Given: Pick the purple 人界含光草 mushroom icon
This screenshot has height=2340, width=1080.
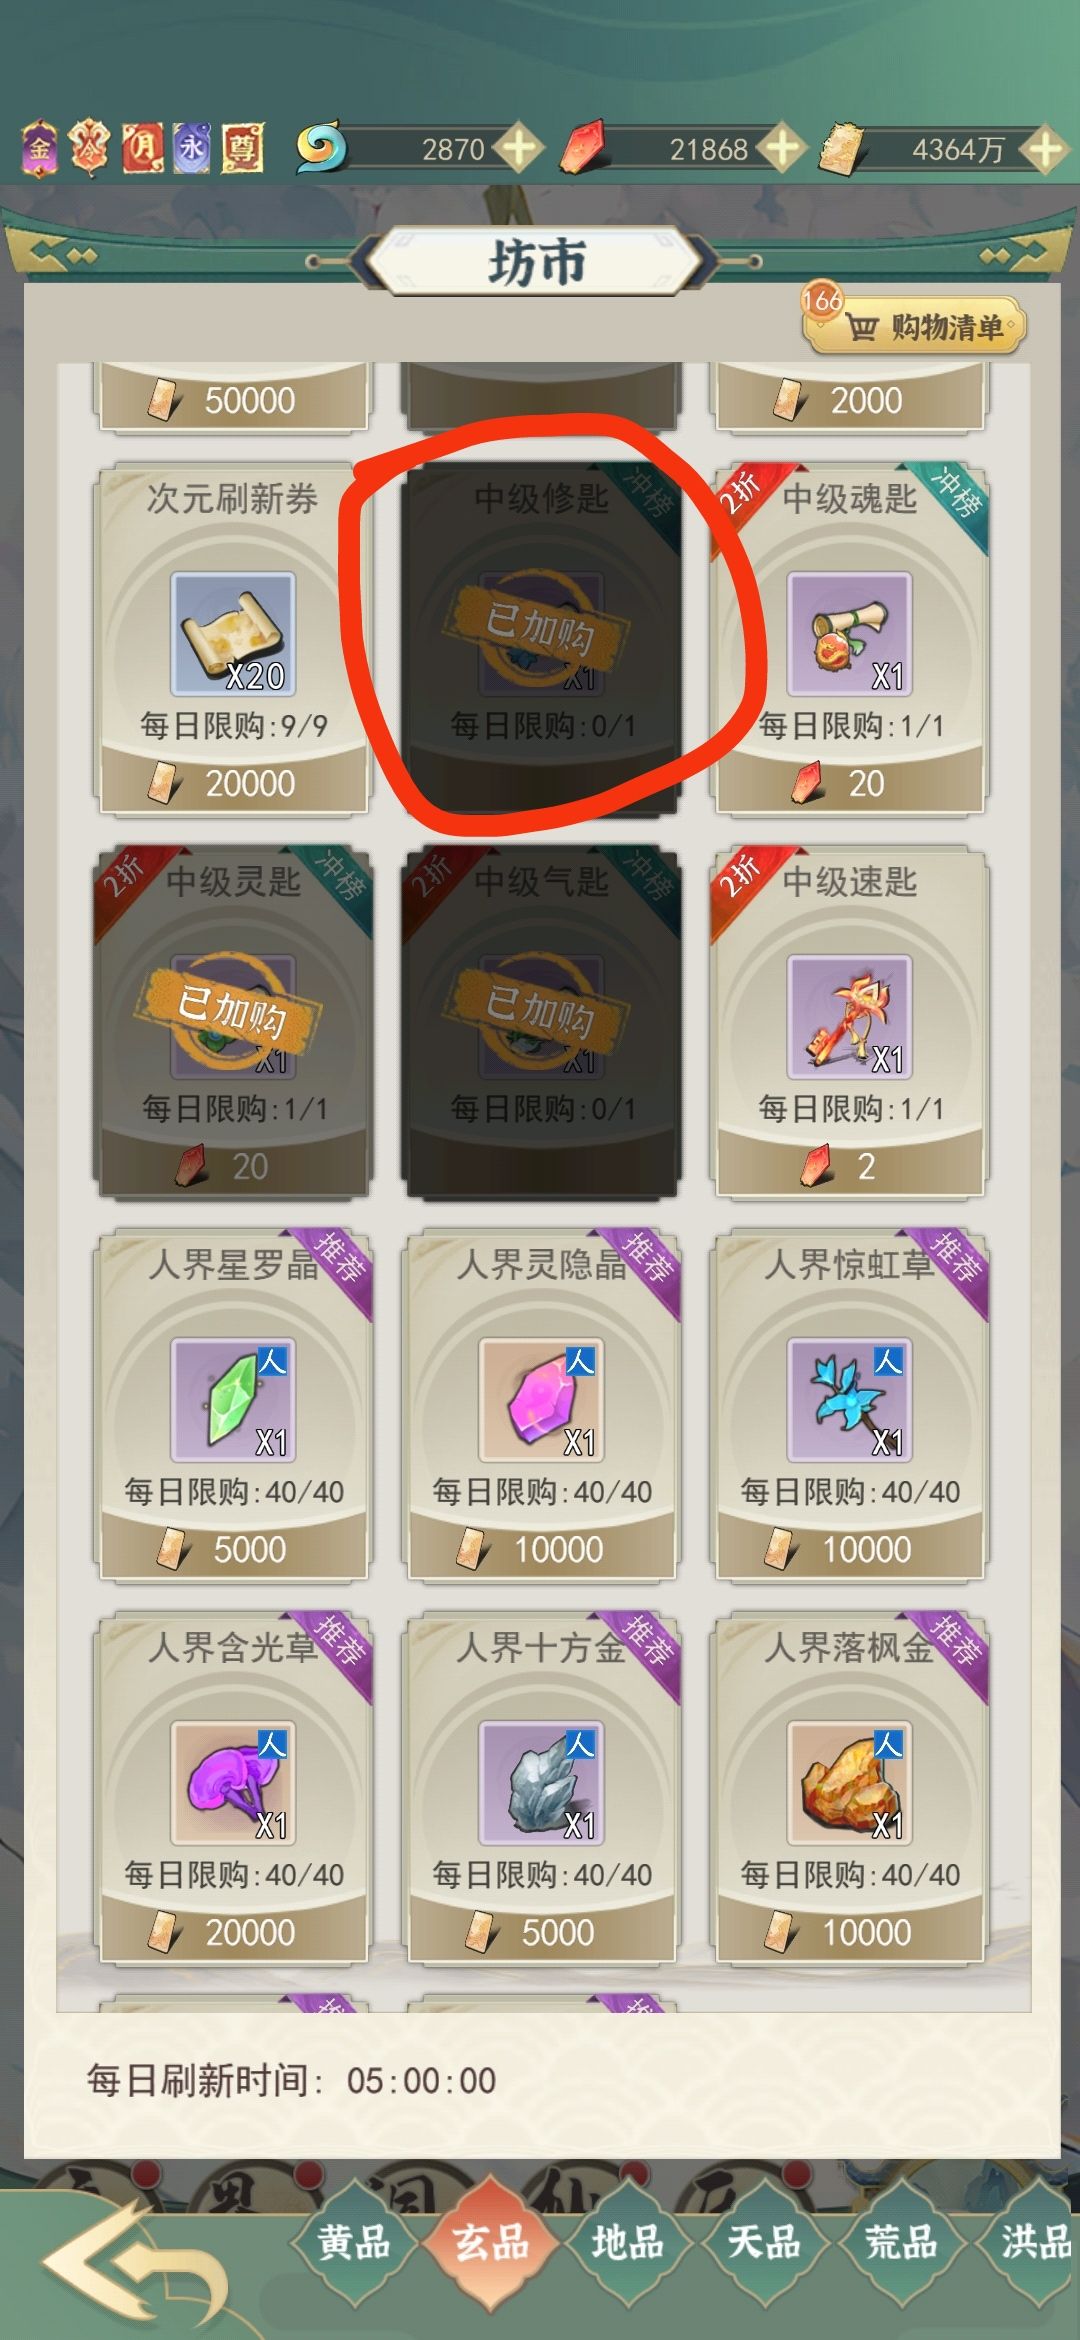Looking at the screenshot, I should [233, 1783].
